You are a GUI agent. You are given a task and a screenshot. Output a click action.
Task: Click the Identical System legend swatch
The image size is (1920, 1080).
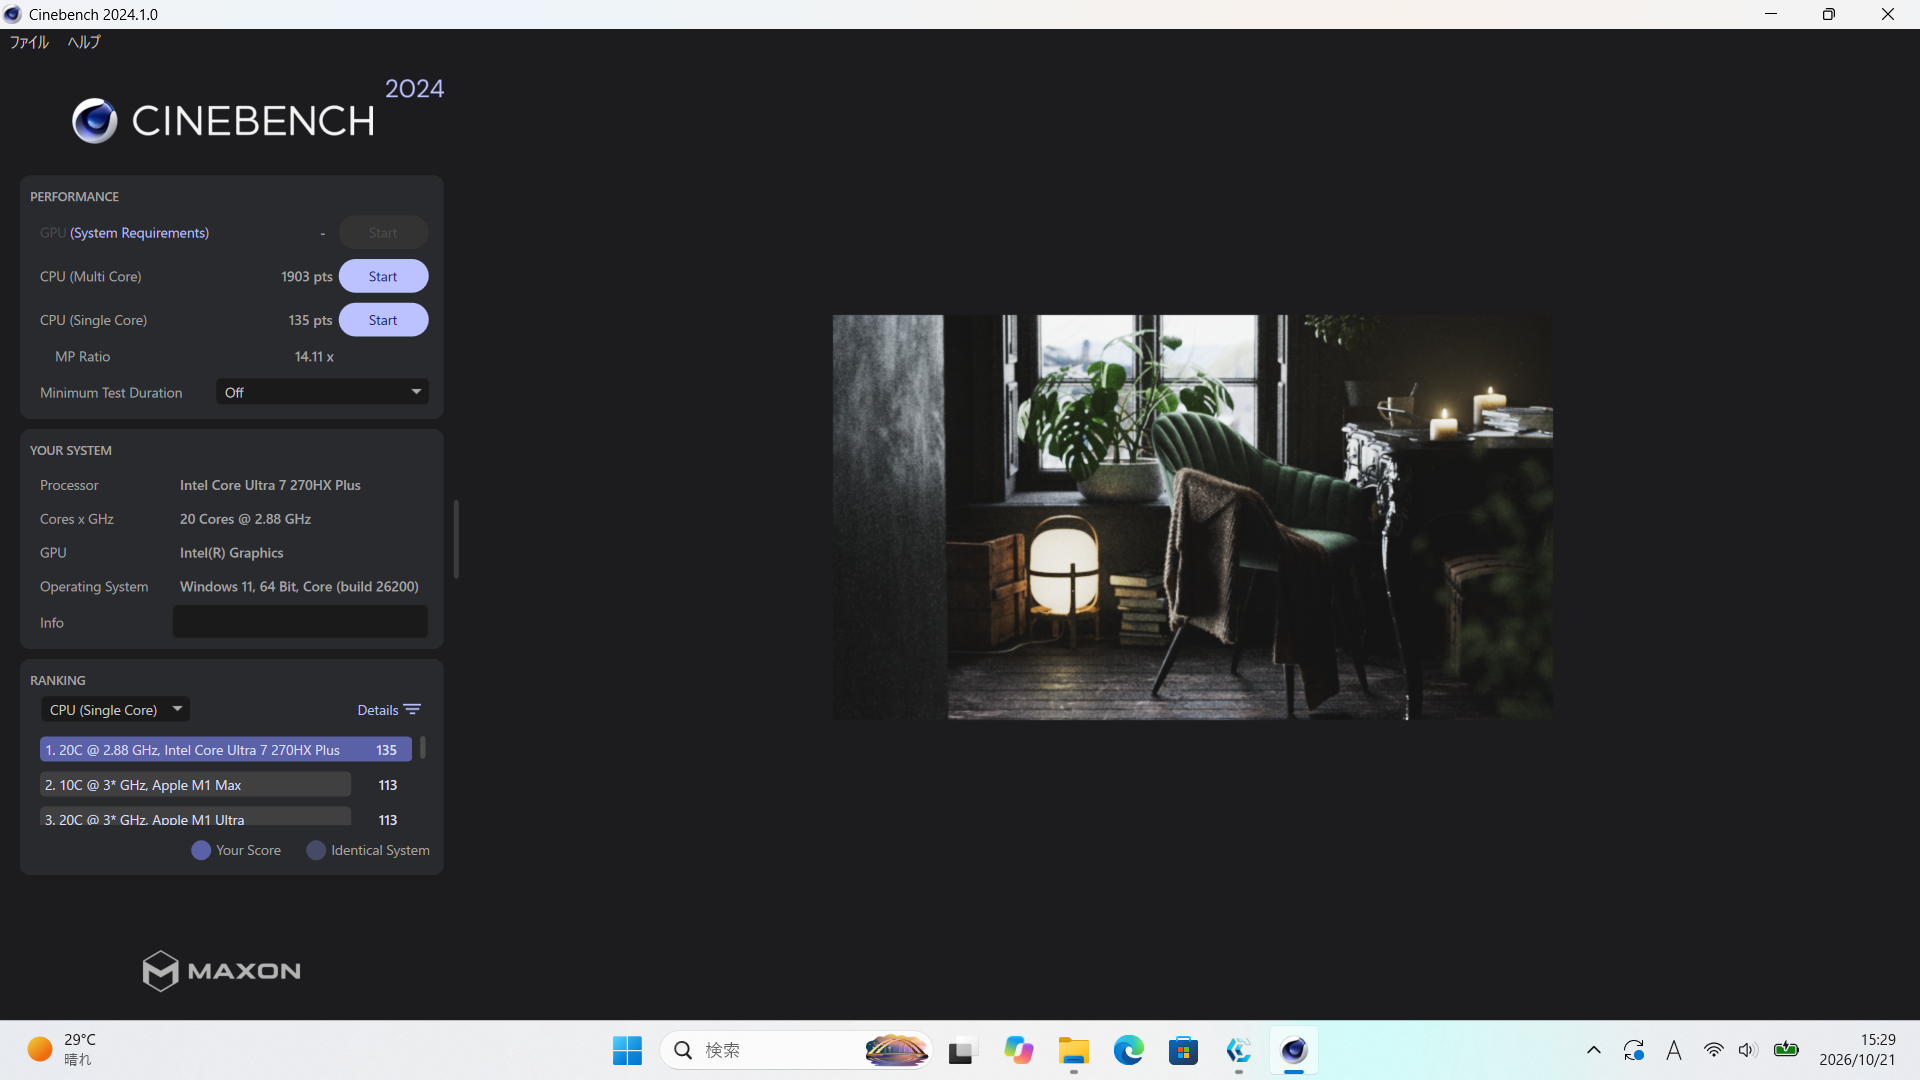point(316,850)
